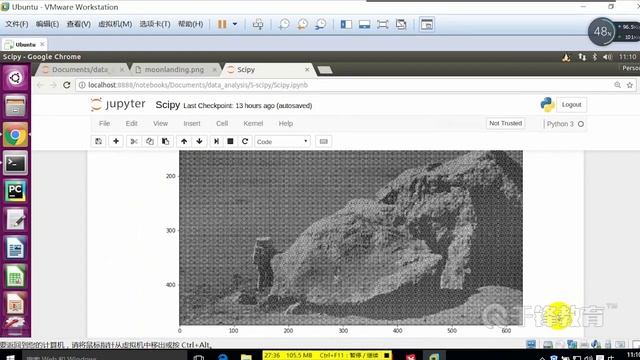Open VMware 查看(V) menu
Image resolution: width=640 pixels, height=360 pixels.
pos(79,24)
